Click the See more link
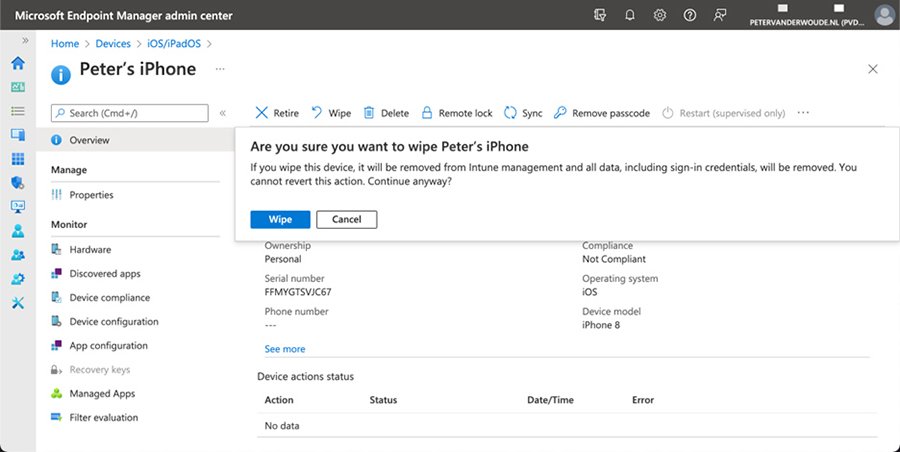This screenshot has height=452, width=900. pos(285,349)
